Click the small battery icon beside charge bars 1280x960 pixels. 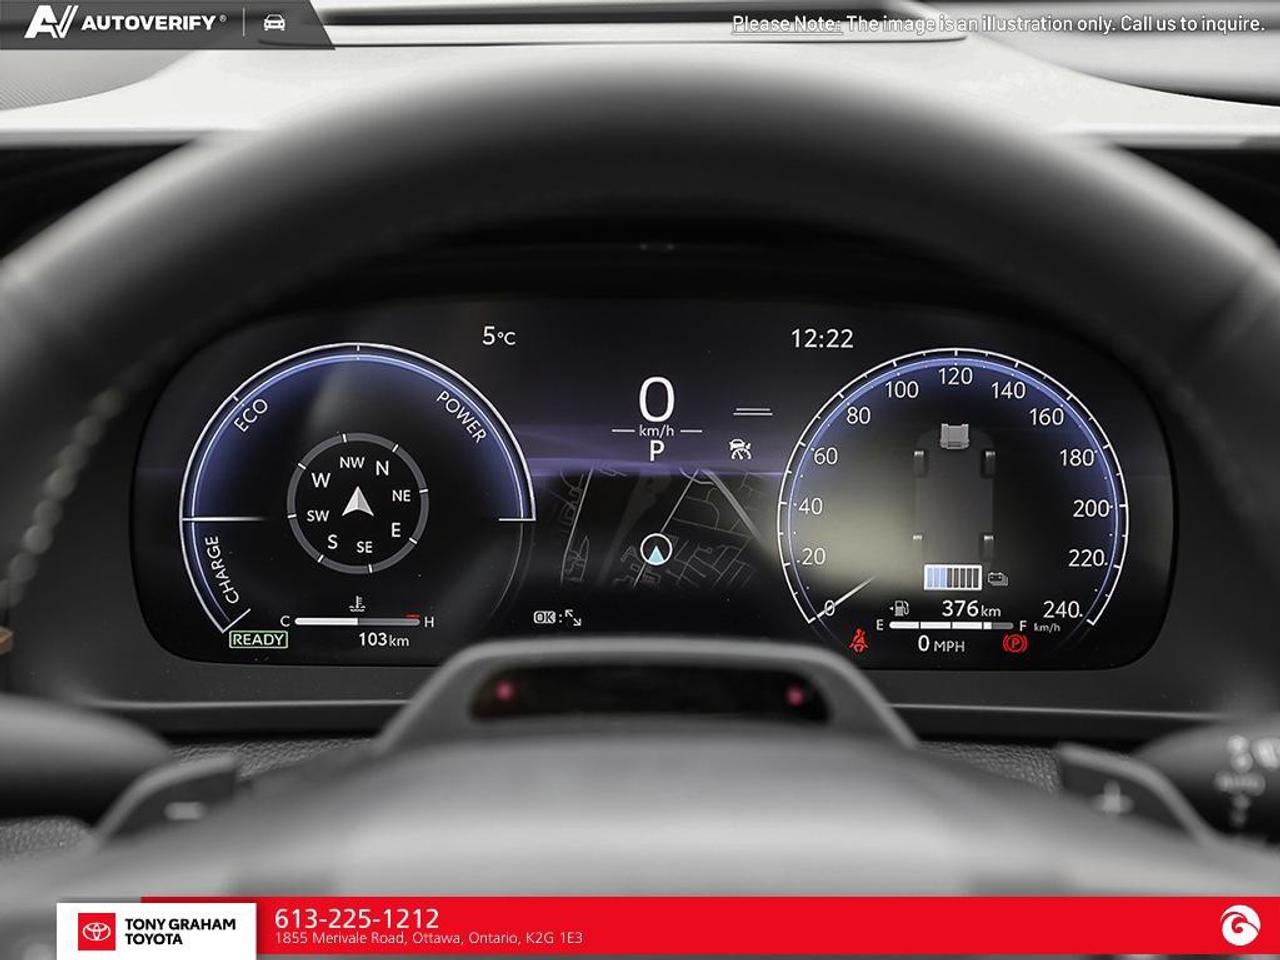click(x=997, y=578)
